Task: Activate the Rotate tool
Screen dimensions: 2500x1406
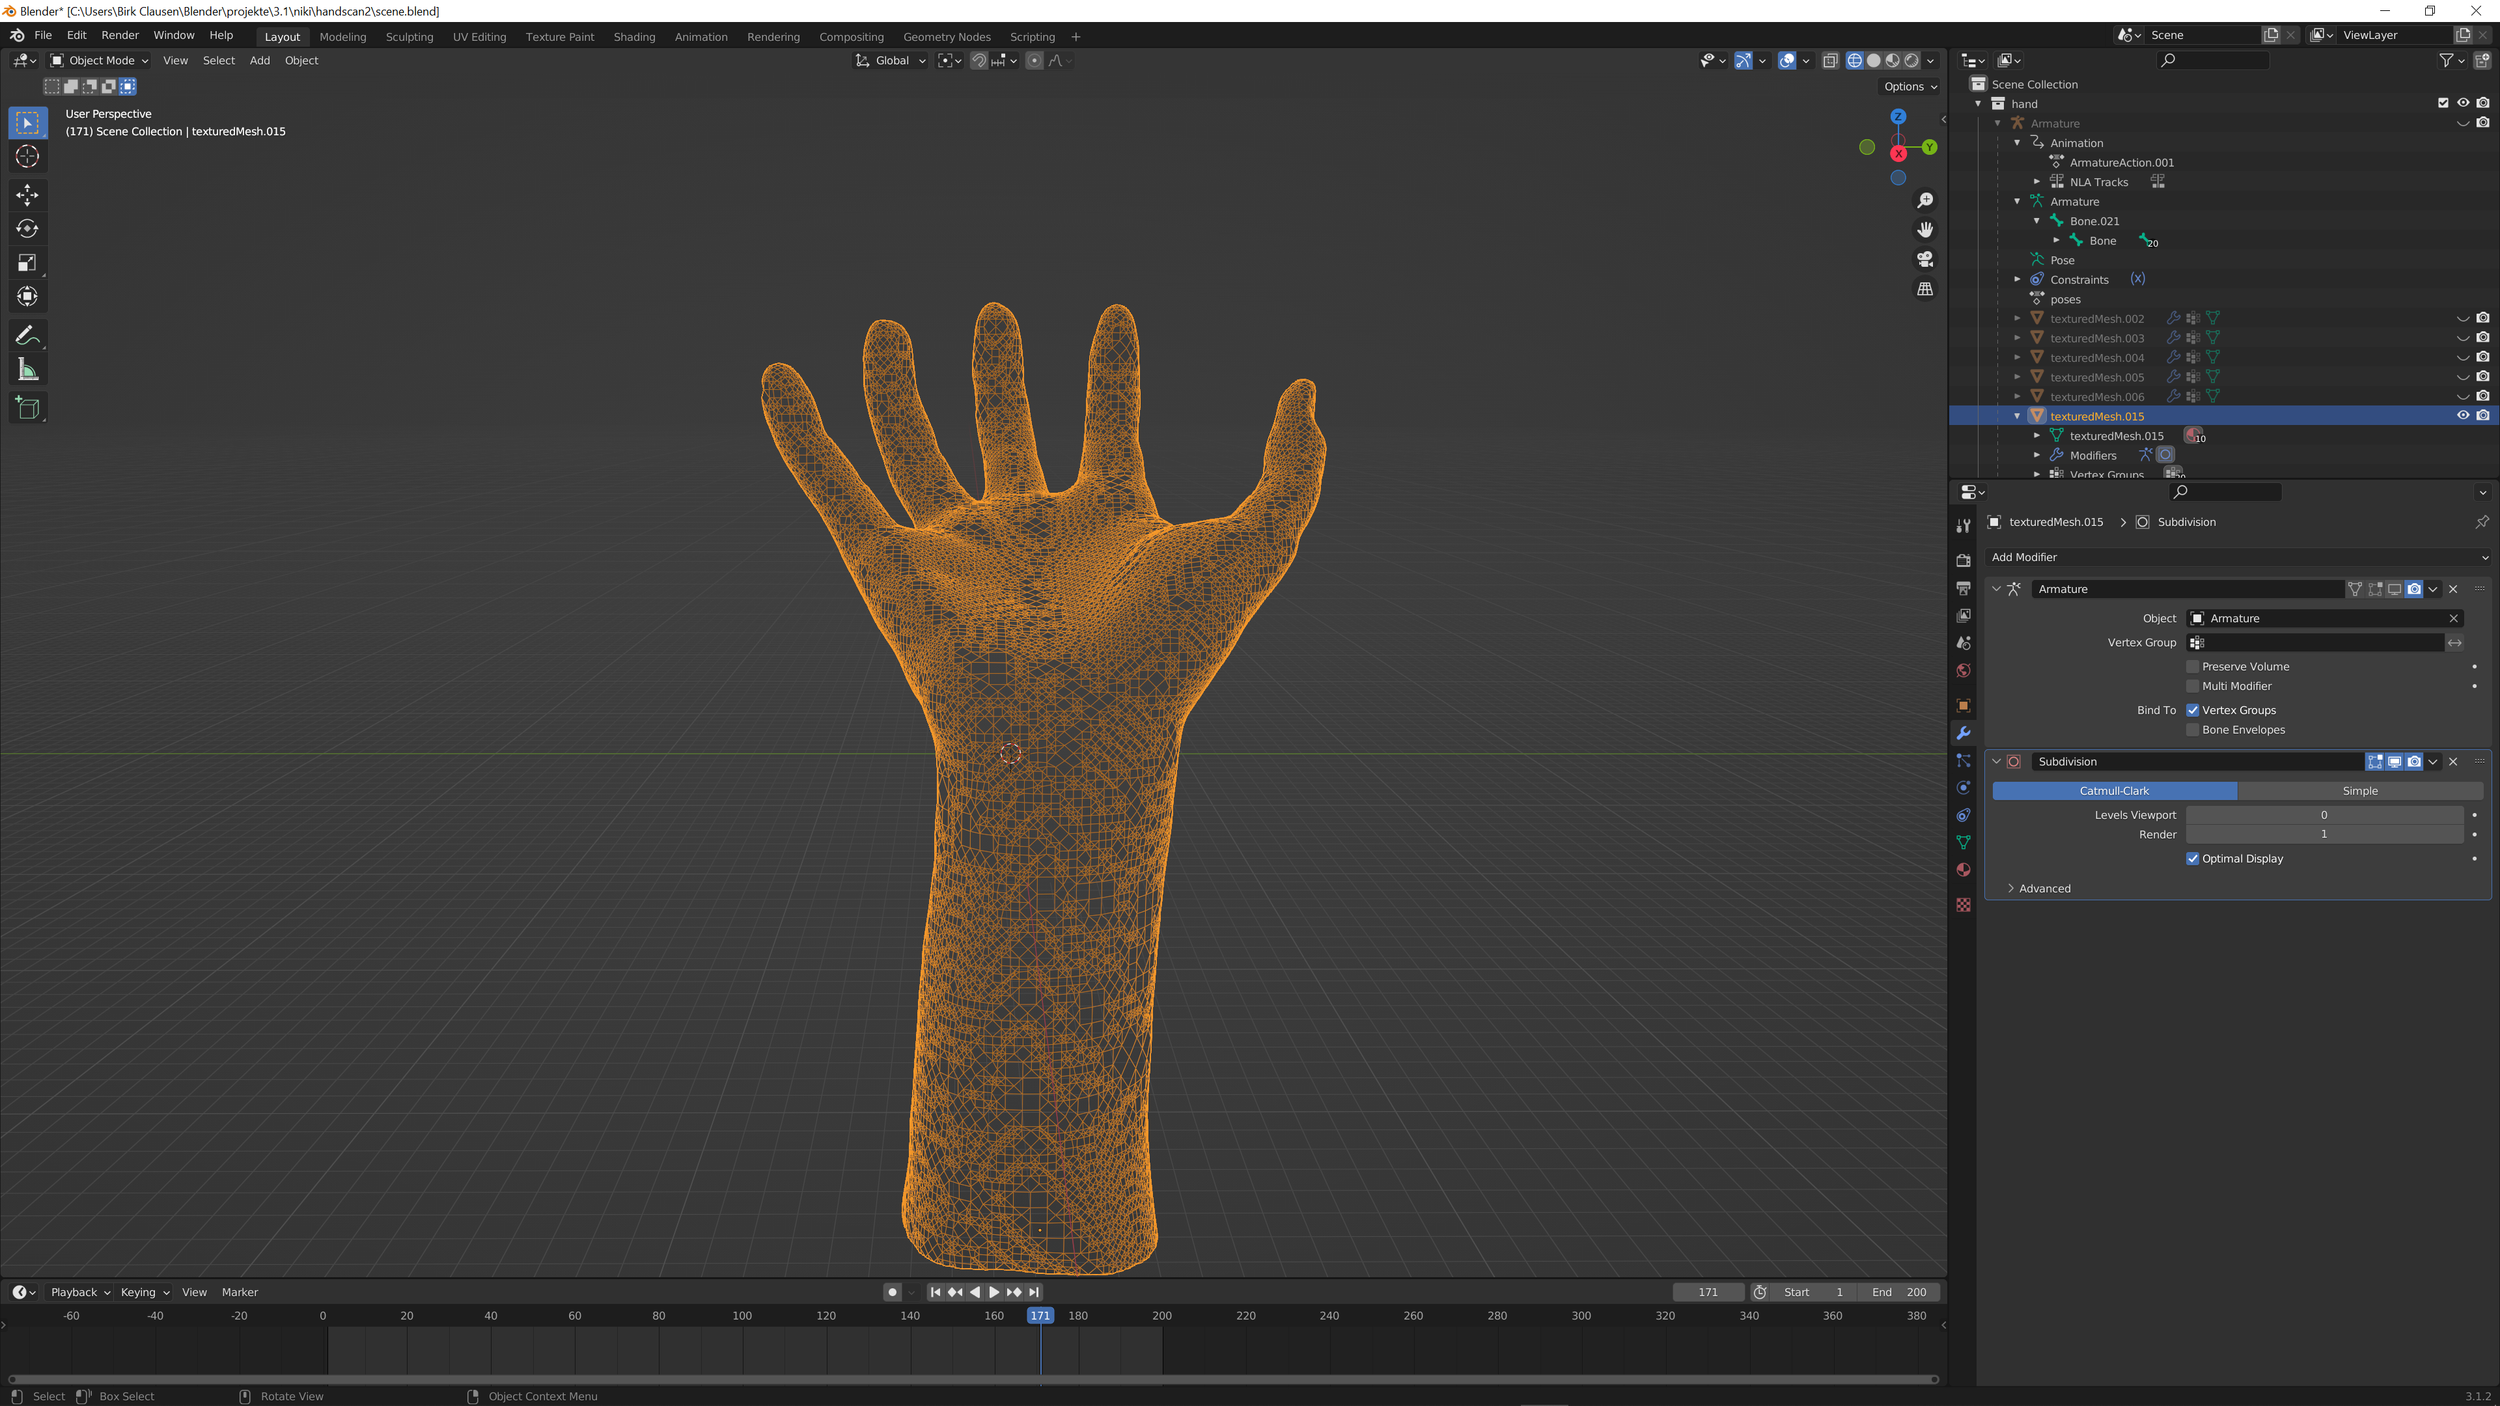Action: click(27, 229)
